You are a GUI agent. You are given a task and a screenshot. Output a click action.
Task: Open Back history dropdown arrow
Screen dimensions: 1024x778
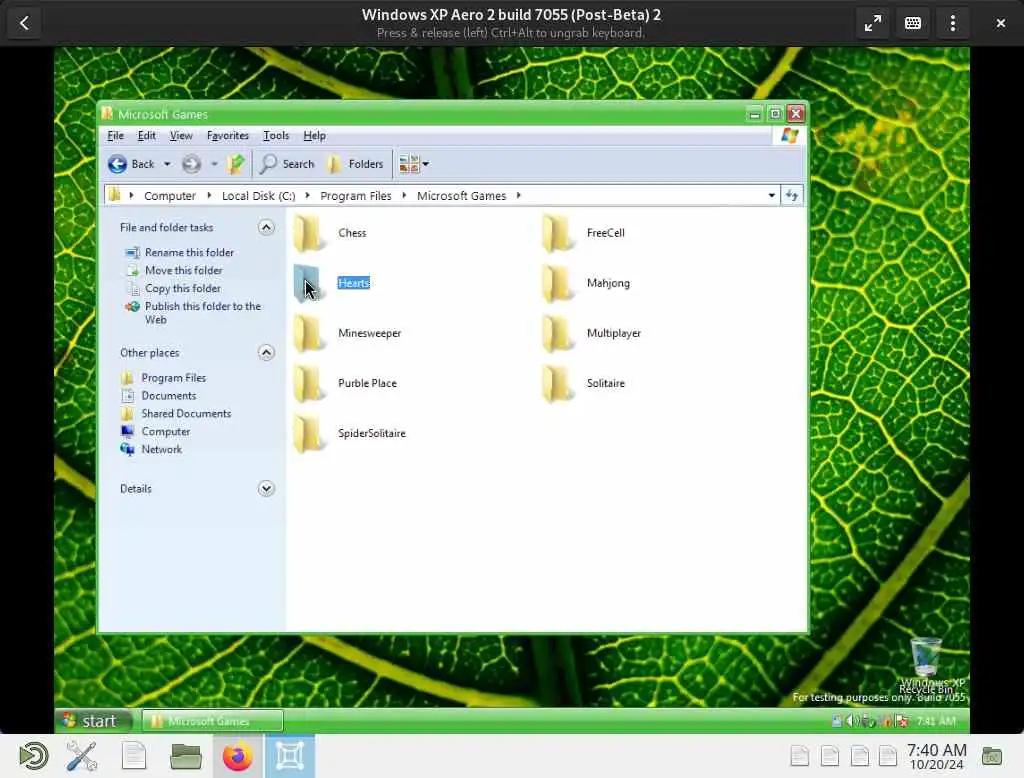[167, 164]
